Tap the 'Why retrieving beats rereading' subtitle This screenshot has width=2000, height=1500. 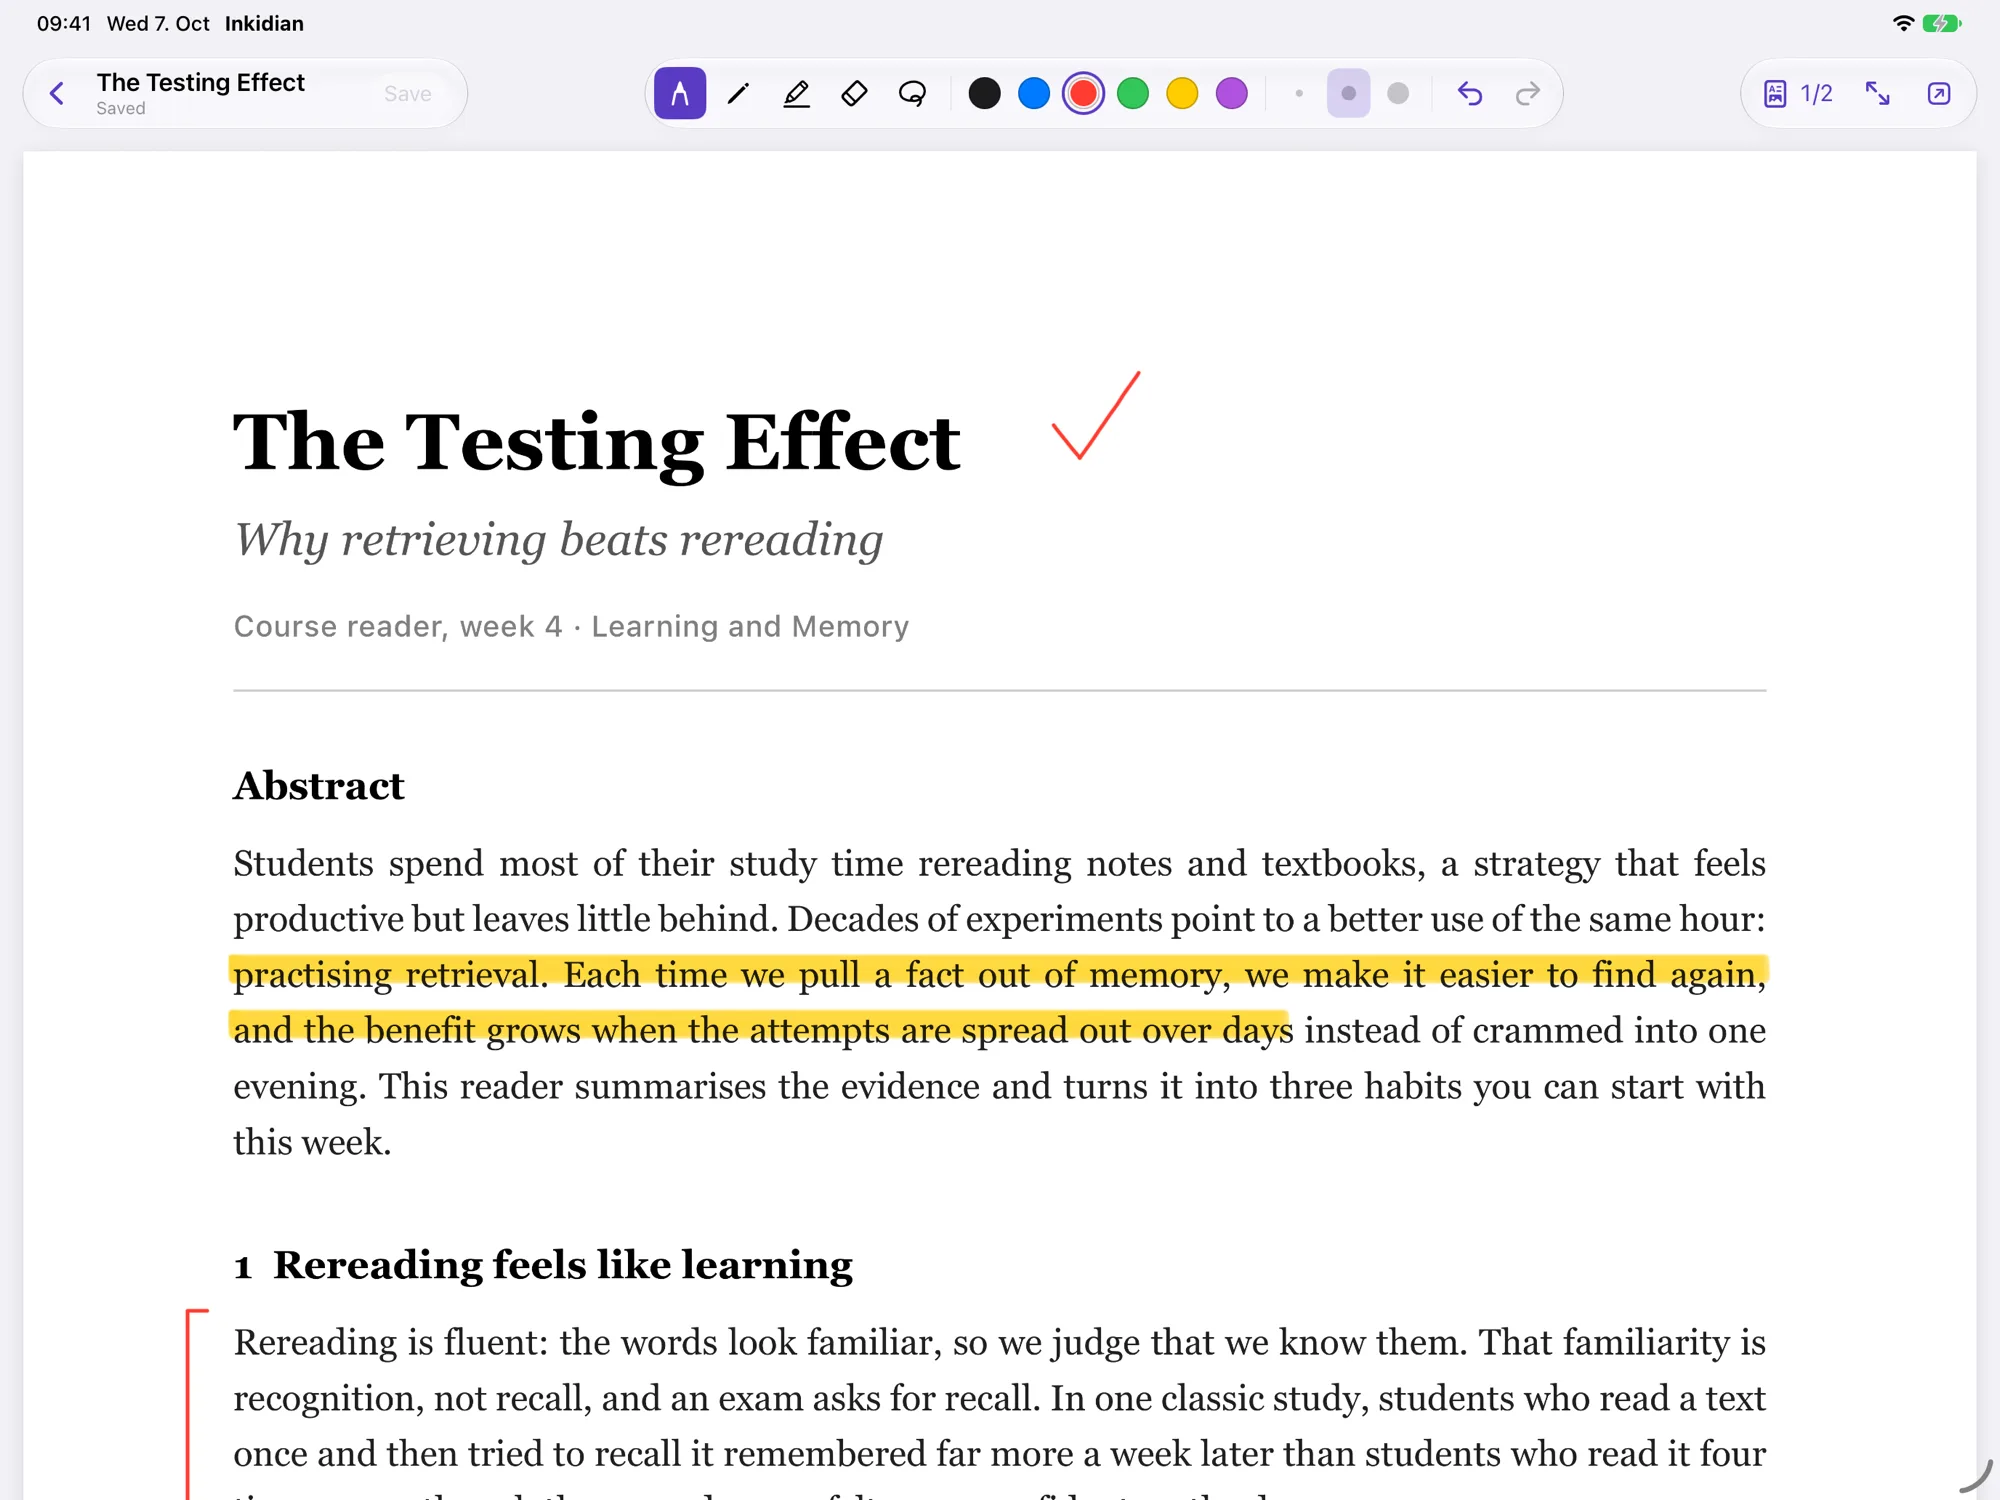point(559,540)
